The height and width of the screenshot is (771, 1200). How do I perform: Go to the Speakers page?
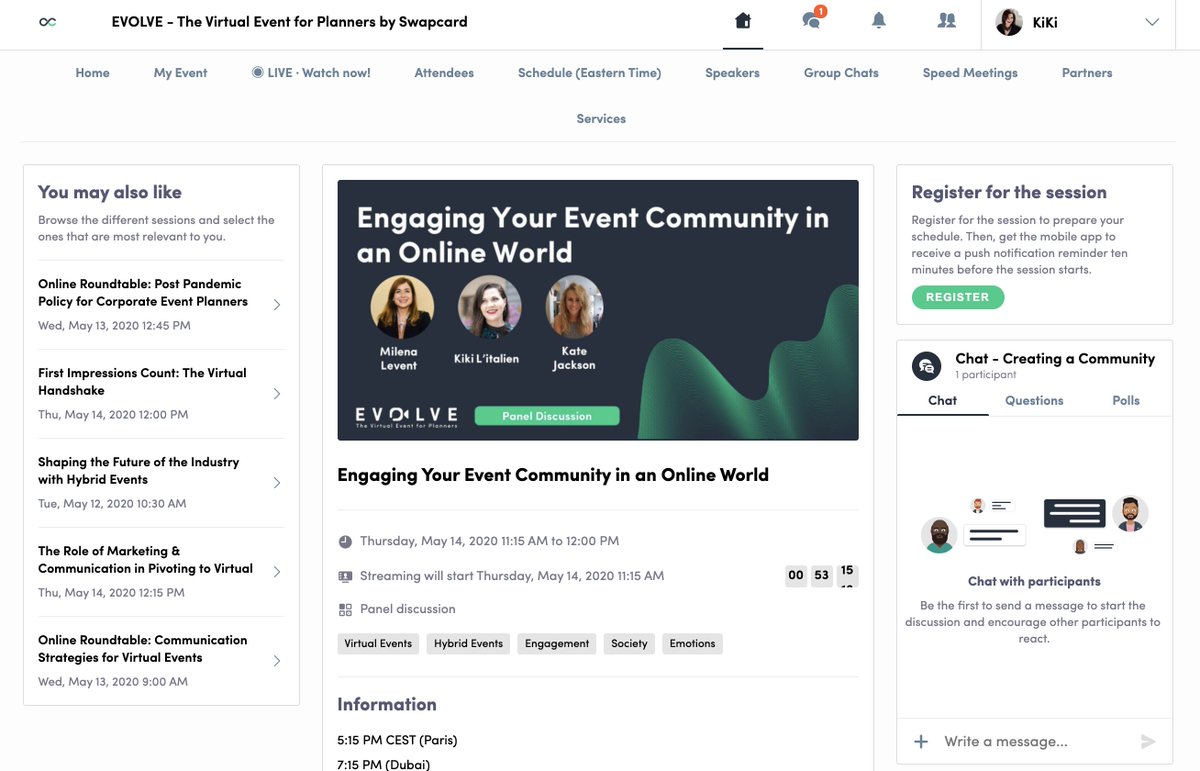[x=732, y=73]
